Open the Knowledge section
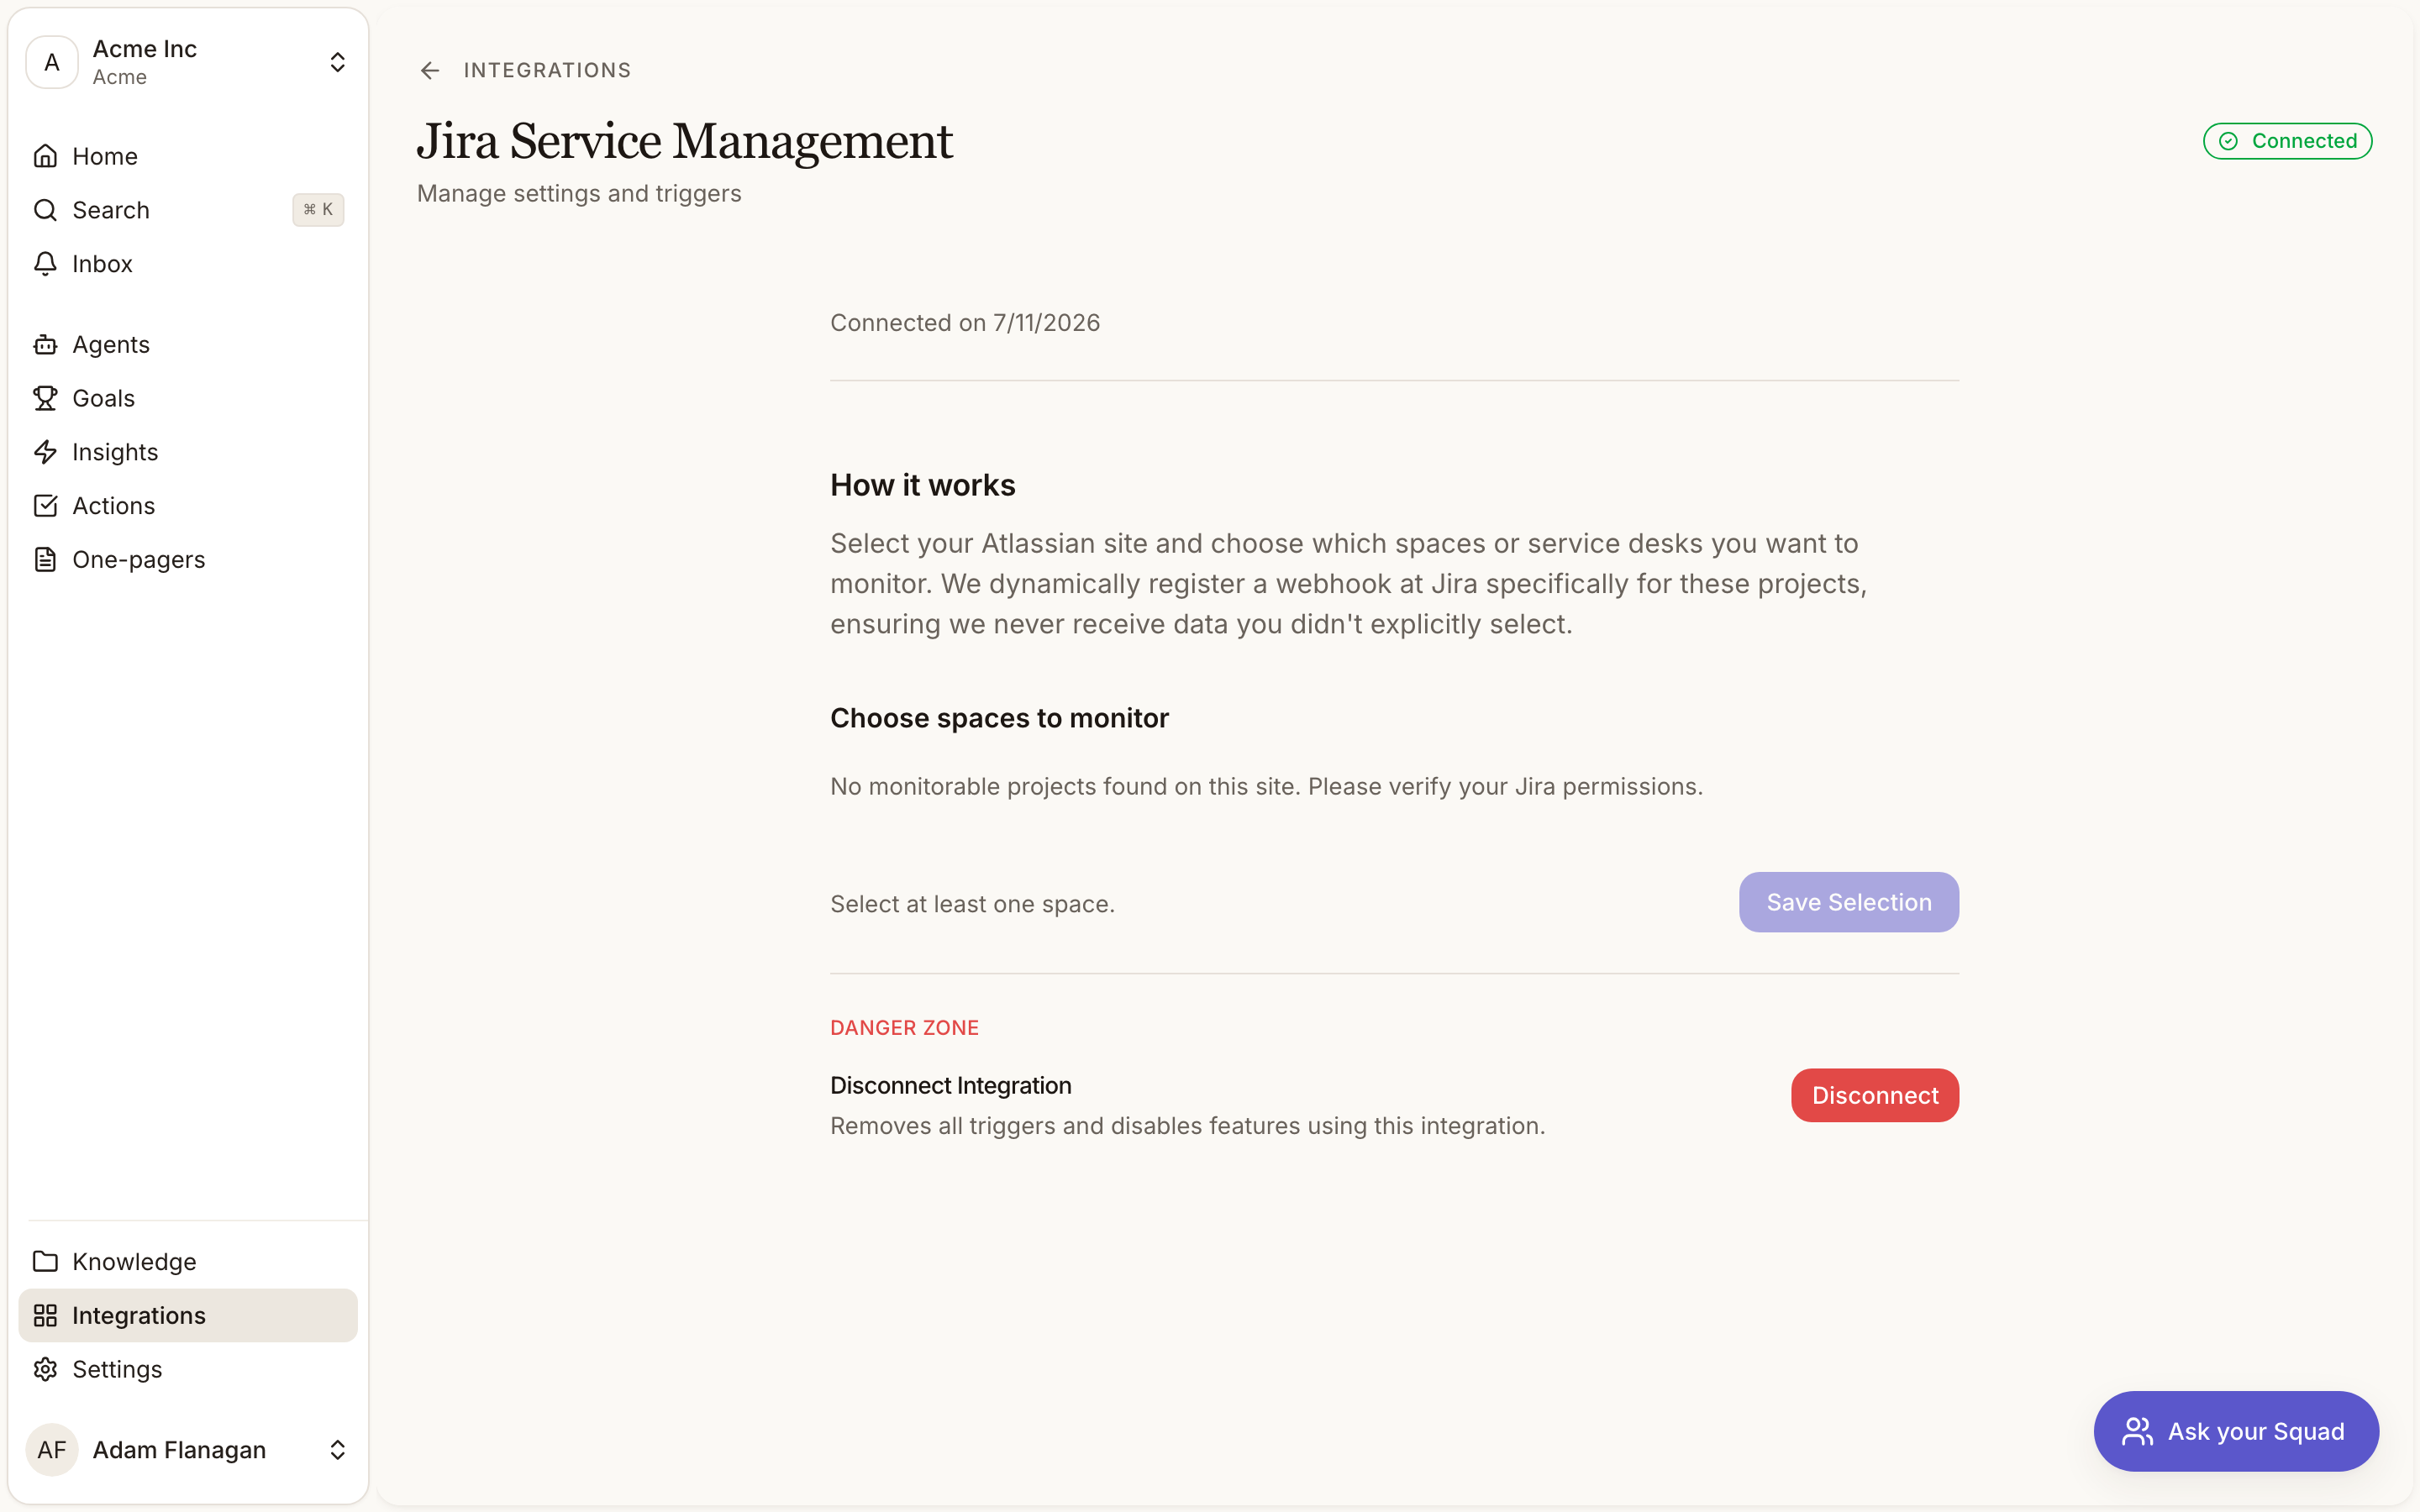2420x1512 pixels. [188, 1262]
